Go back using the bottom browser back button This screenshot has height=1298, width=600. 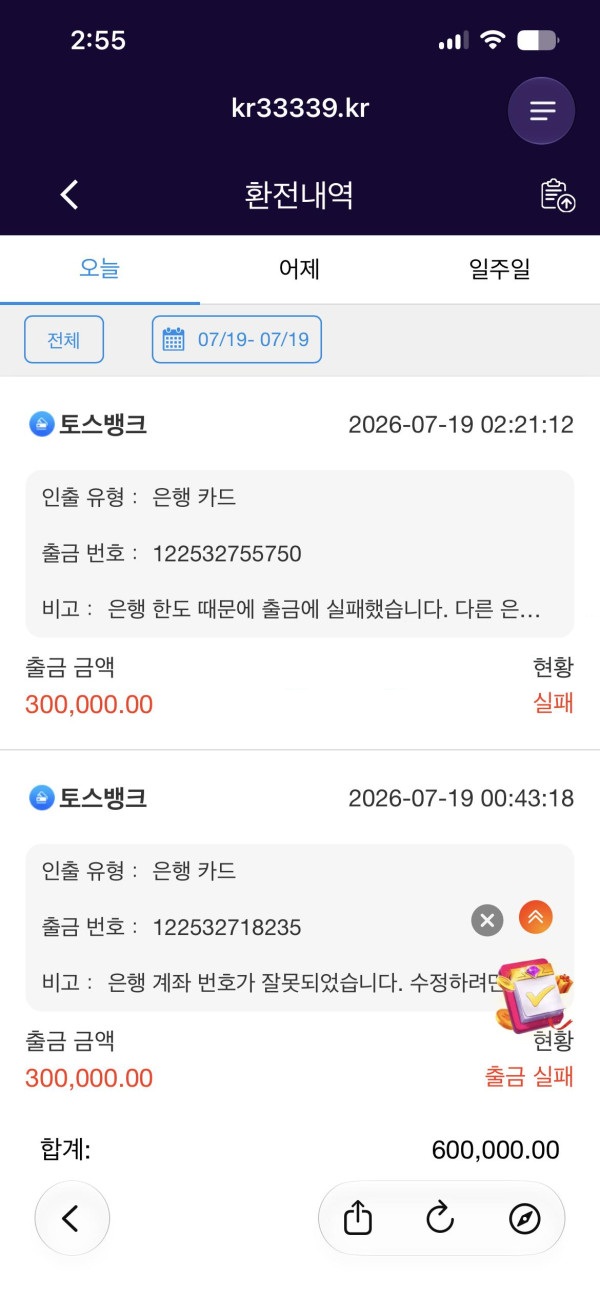[x=72, y=1218]
